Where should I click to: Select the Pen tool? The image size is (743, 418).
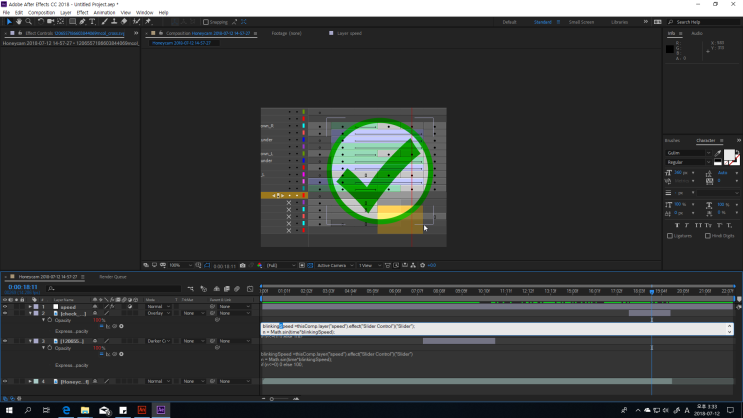click(82, 22)
